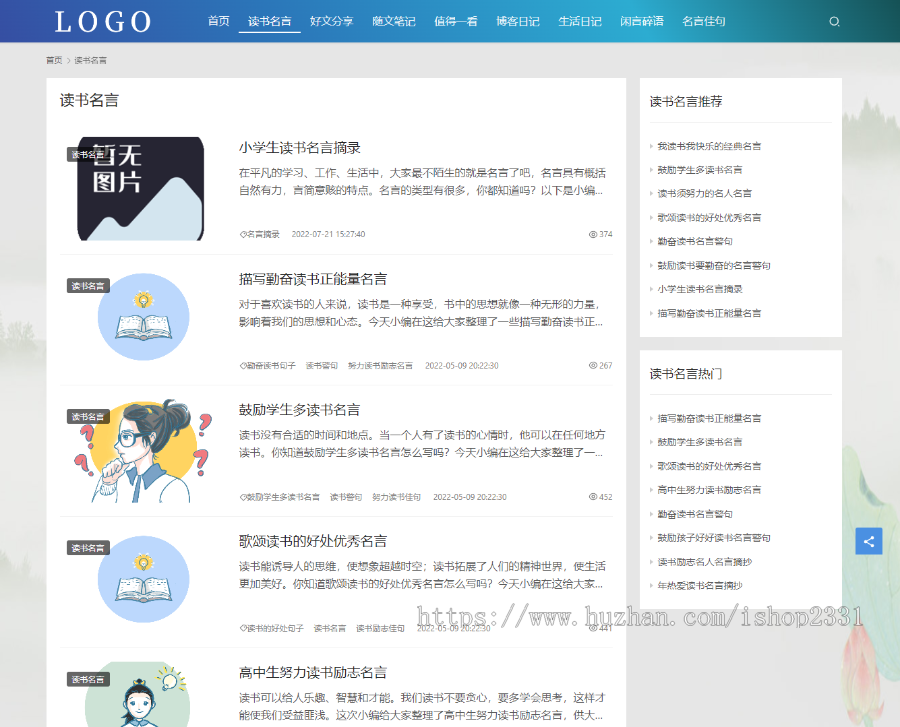Open article title 描写勤奋读书正能量名言
The image size is (900, 727).
pyautogui.click(x=313, y=279)
